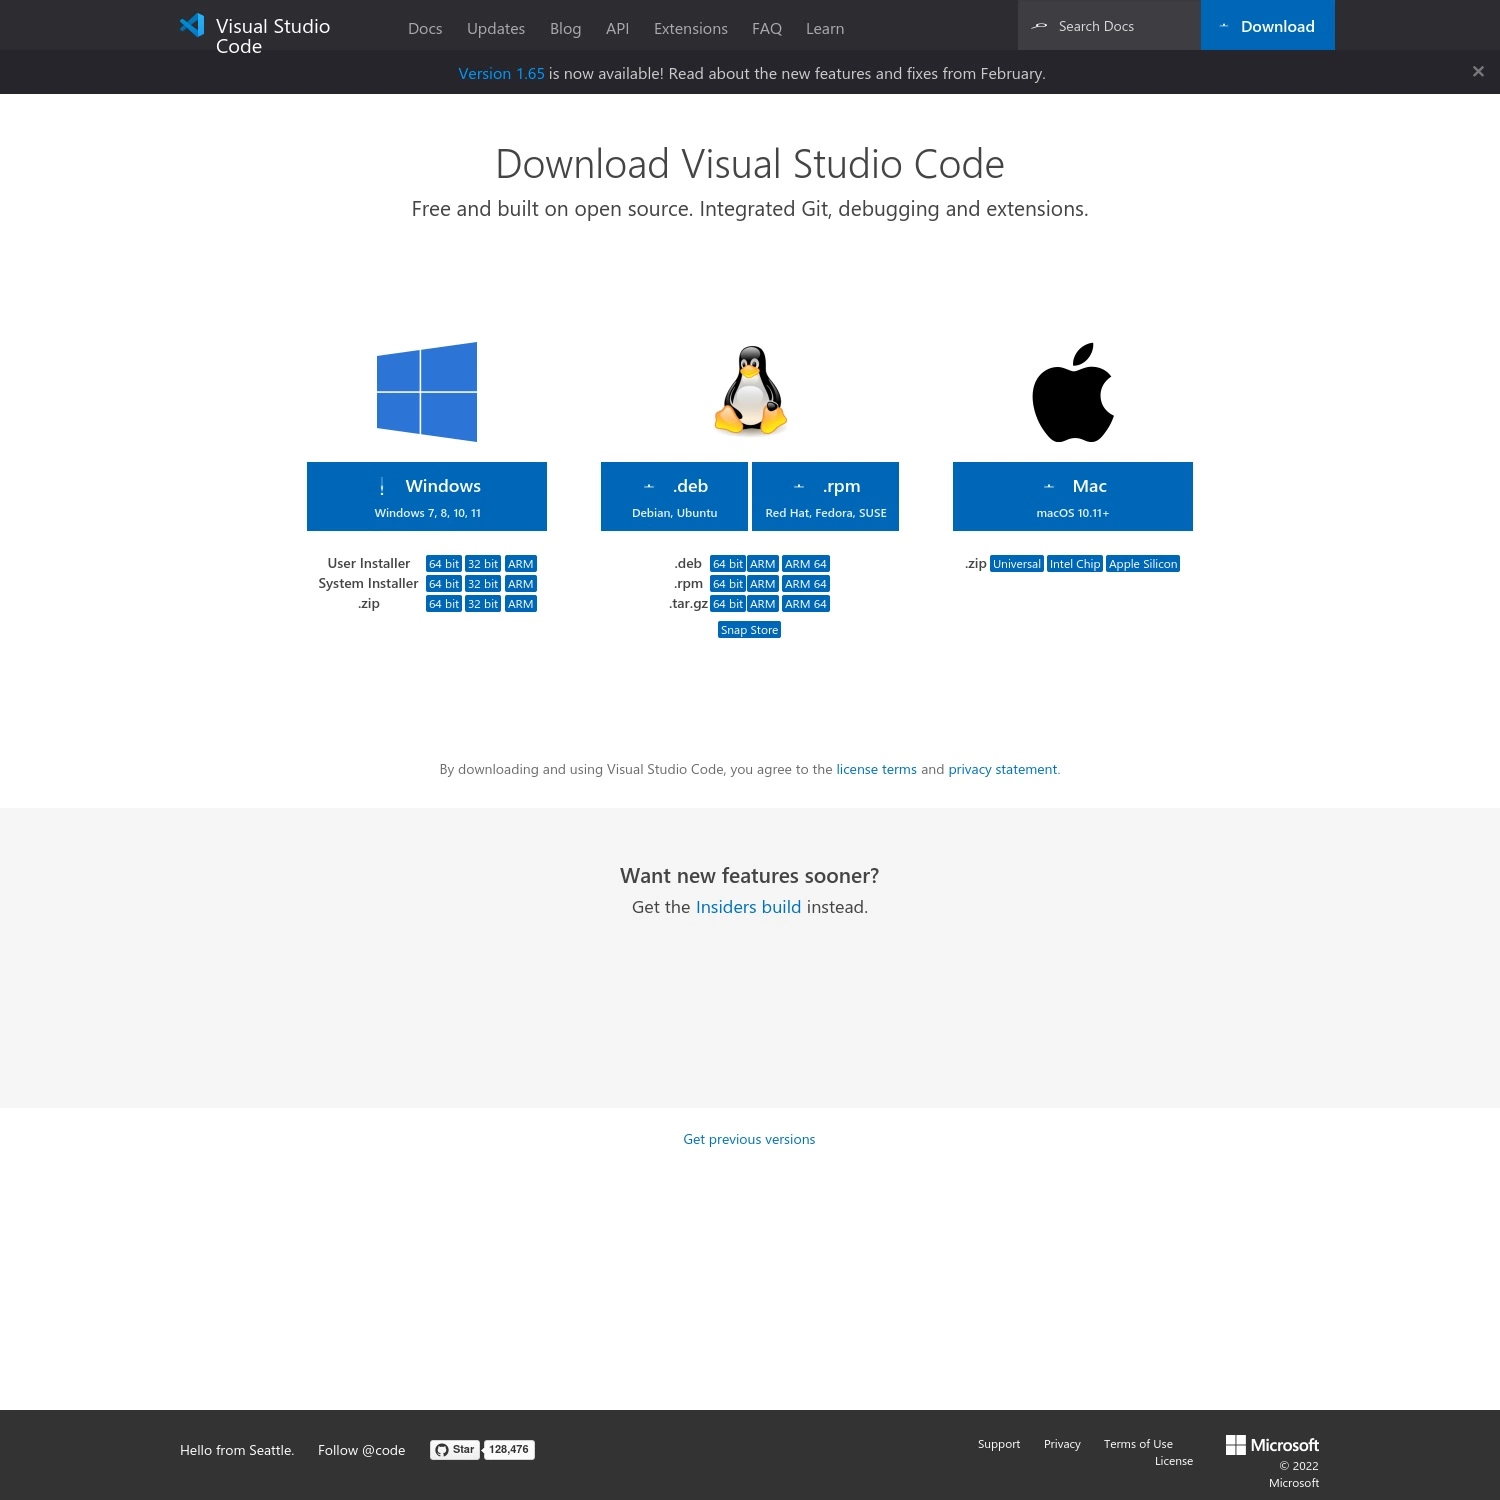The width and height of the screenshot is (1500, 1500).
Task: Open the privacy statement link
Action: coord(1003,770)
